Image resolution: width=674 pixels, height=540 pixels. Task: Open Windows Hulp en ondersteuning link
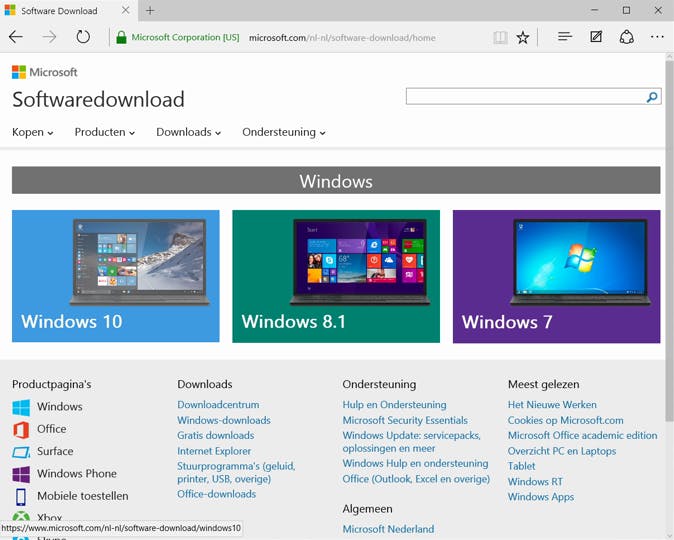point(415,463)
